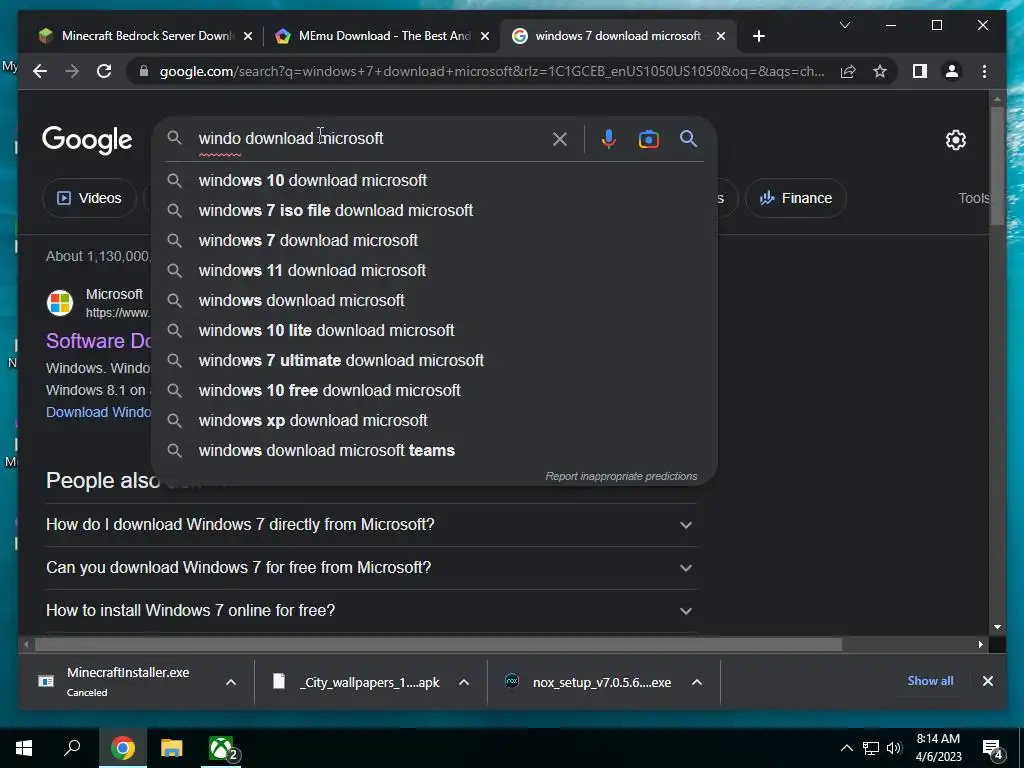Expand Can you download Windows 7 for free
Screen dimensions: 1024x768
point(370,568)
